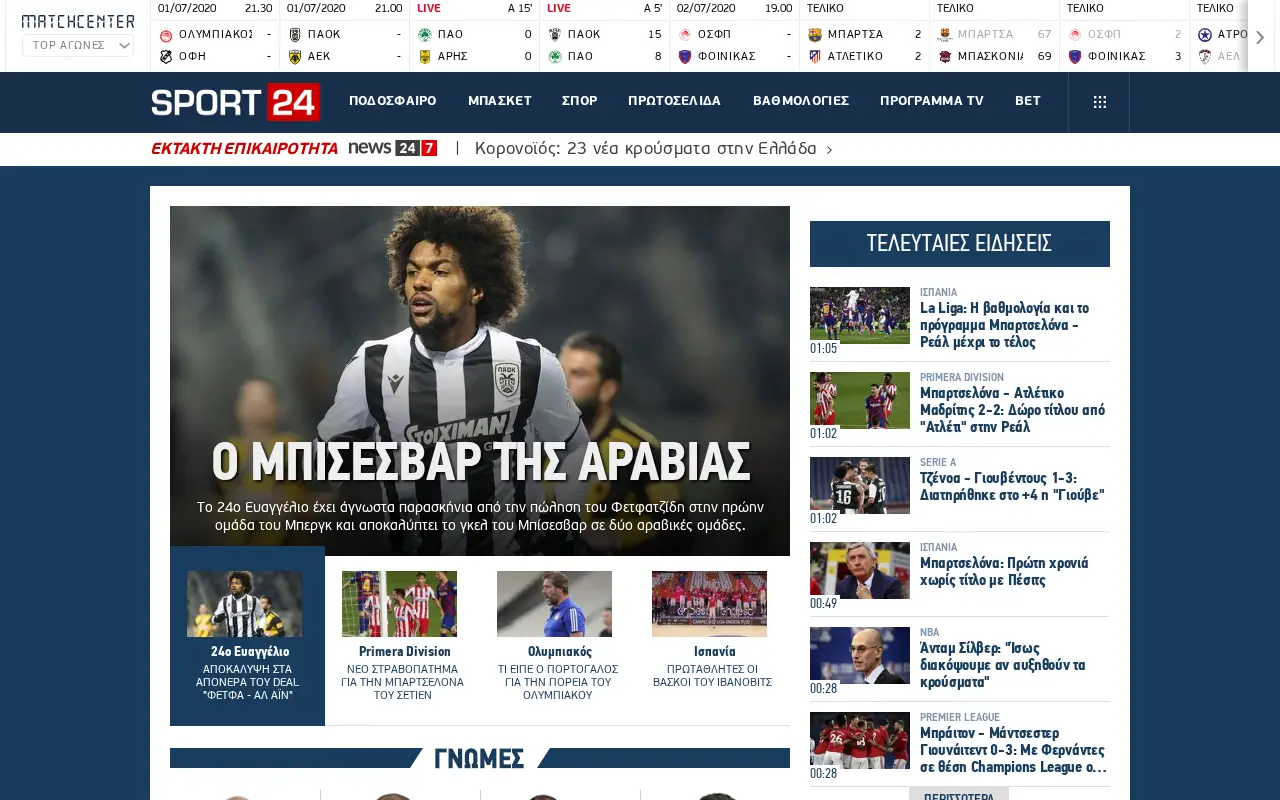Open Μπράιτον - Μάντσεστερ Γιουνάιτεντ 0-3 article
Image resolution: width=1280 pixels, height=800 pixels.
1013,750
